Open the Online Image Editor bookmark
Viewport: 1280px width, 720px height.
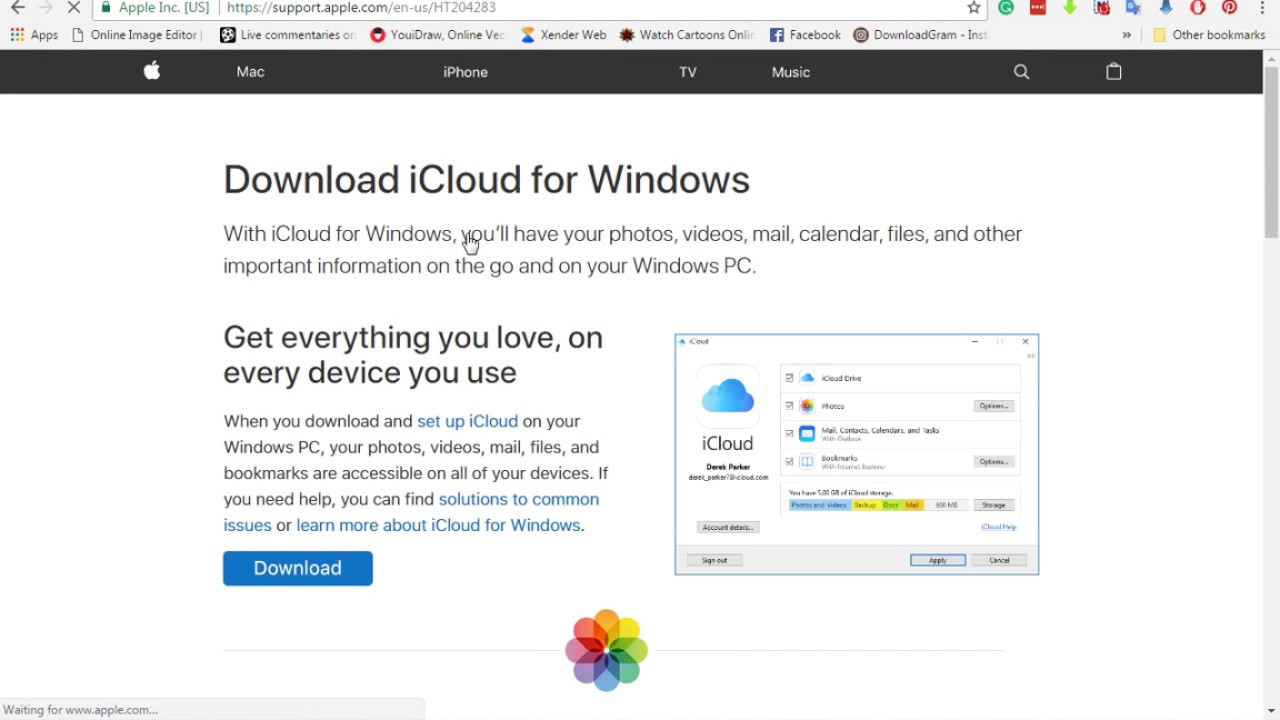pyautogui.click(x=137, y=35)
